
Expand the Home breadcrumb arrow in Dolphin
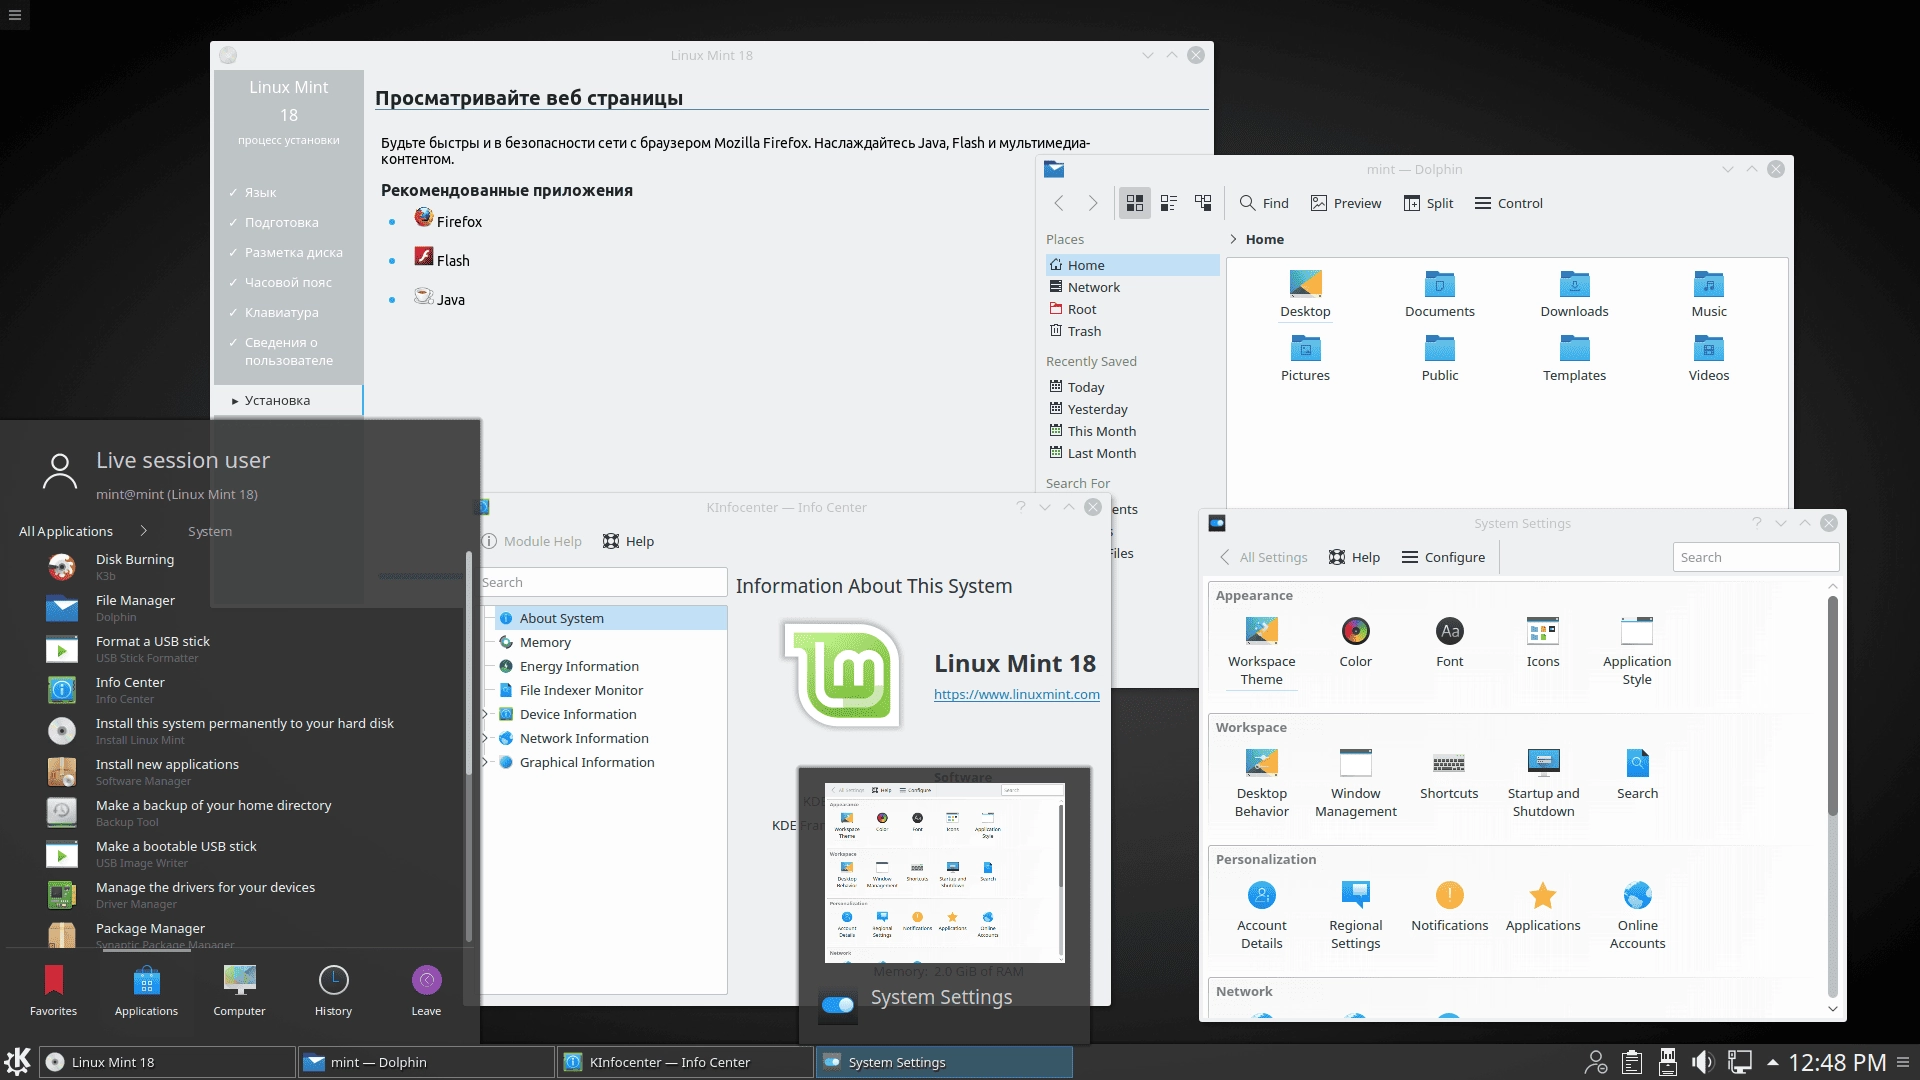[1233, 239]
